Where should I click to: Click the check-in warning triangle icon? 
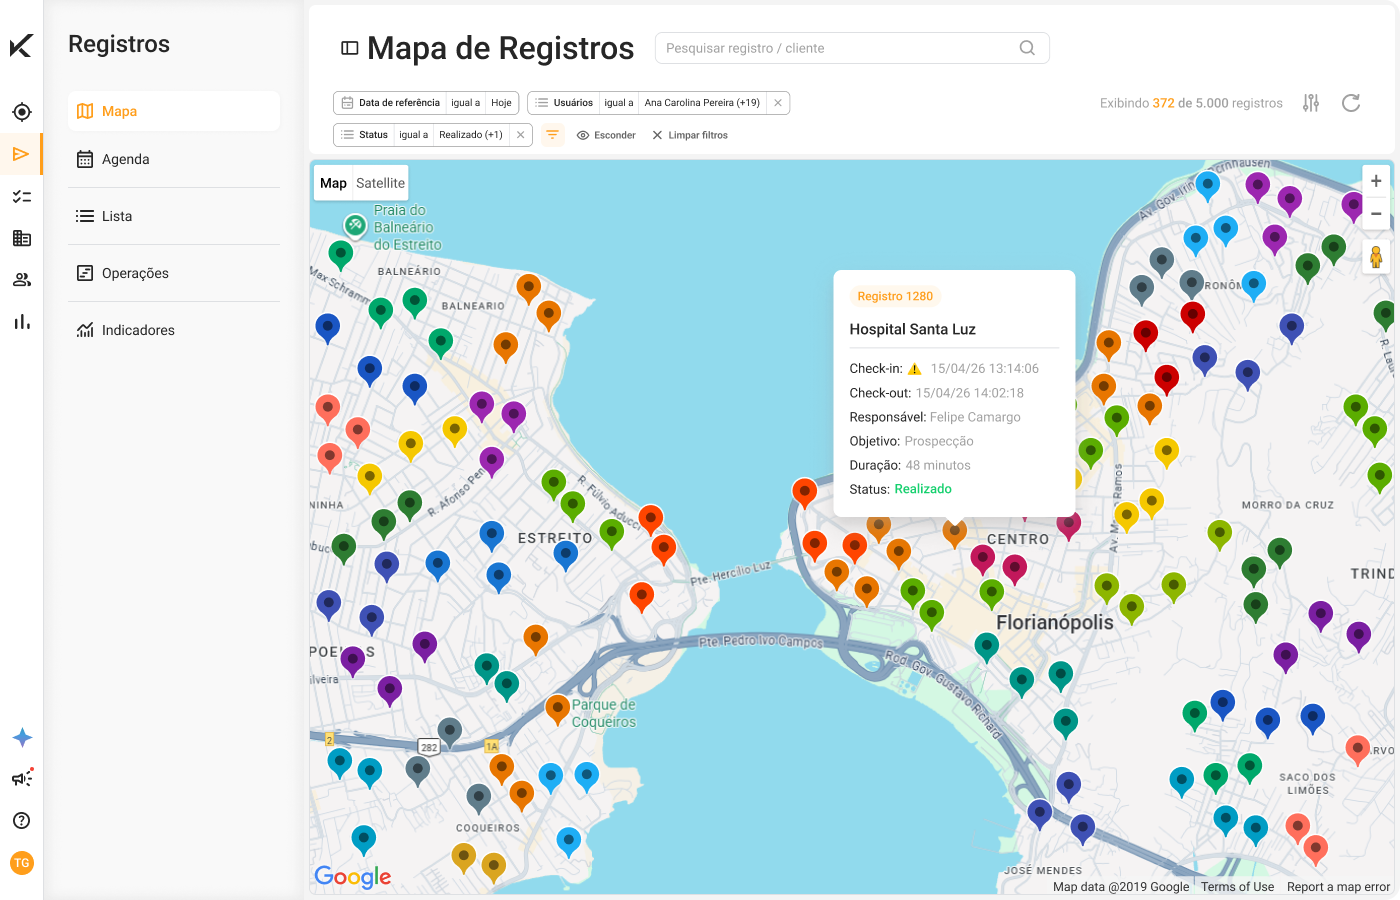point(914,369)
